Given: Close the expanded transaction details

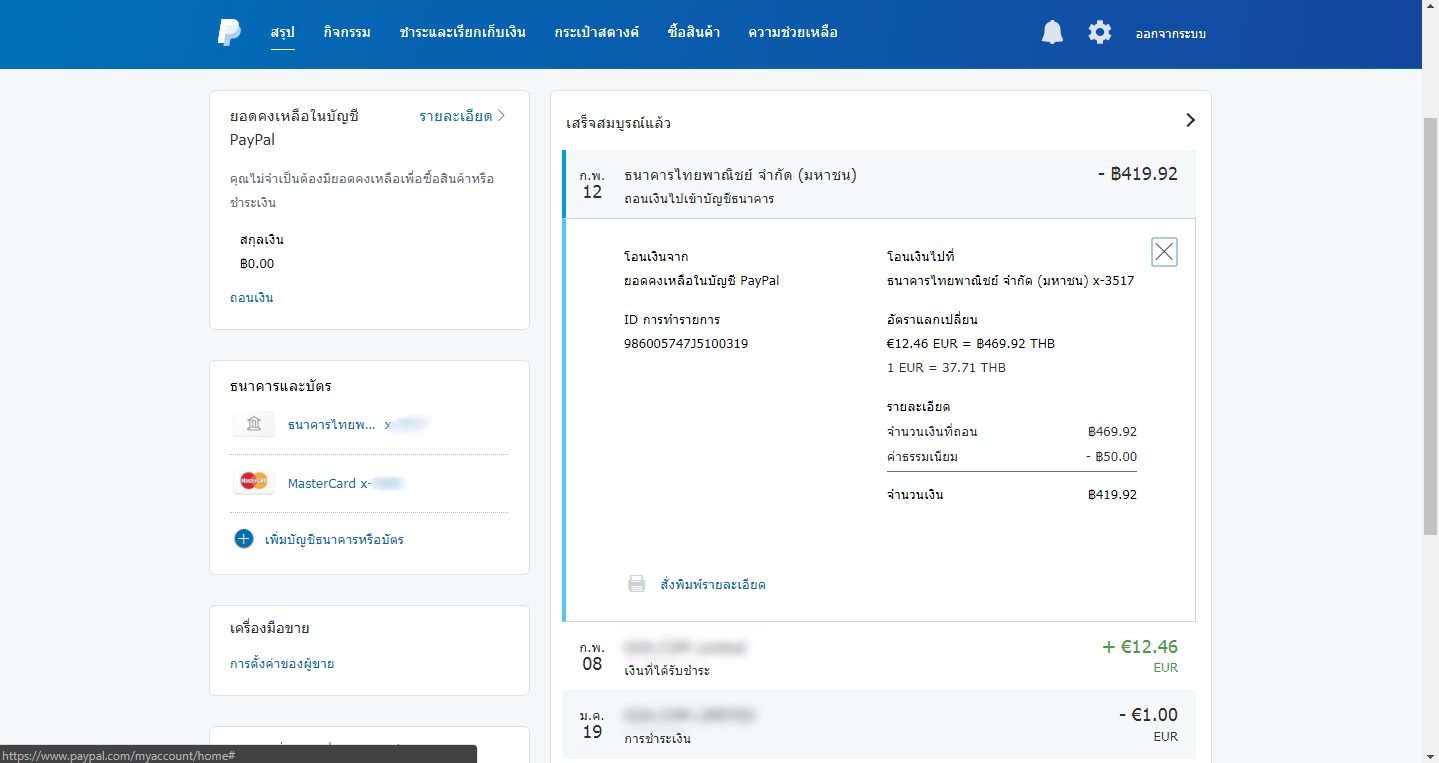Looking at the screenshot, I should 1164,252.
